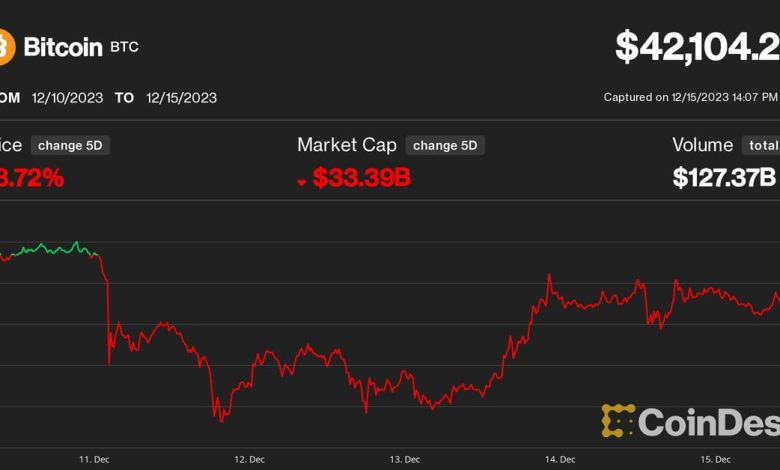Image resolution: width=780 pixels, height=470 pixels.
Task: Select the 15. Dec axis marker
Action: [715, 459]
